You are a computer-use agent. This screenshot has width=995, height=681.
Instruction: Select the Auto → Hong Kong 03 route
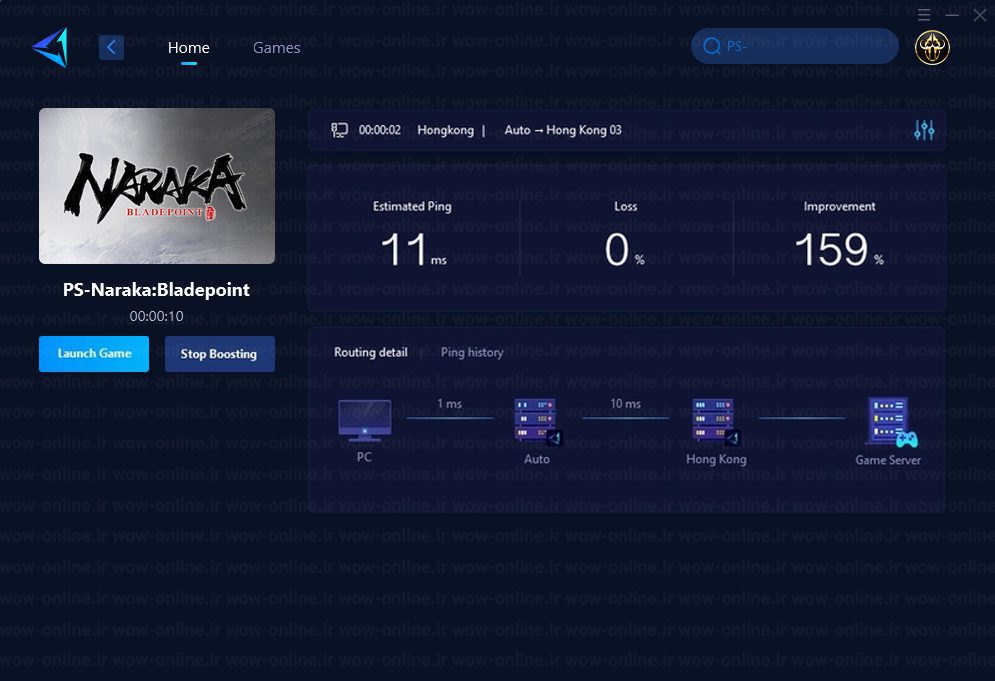coord(563,130)
